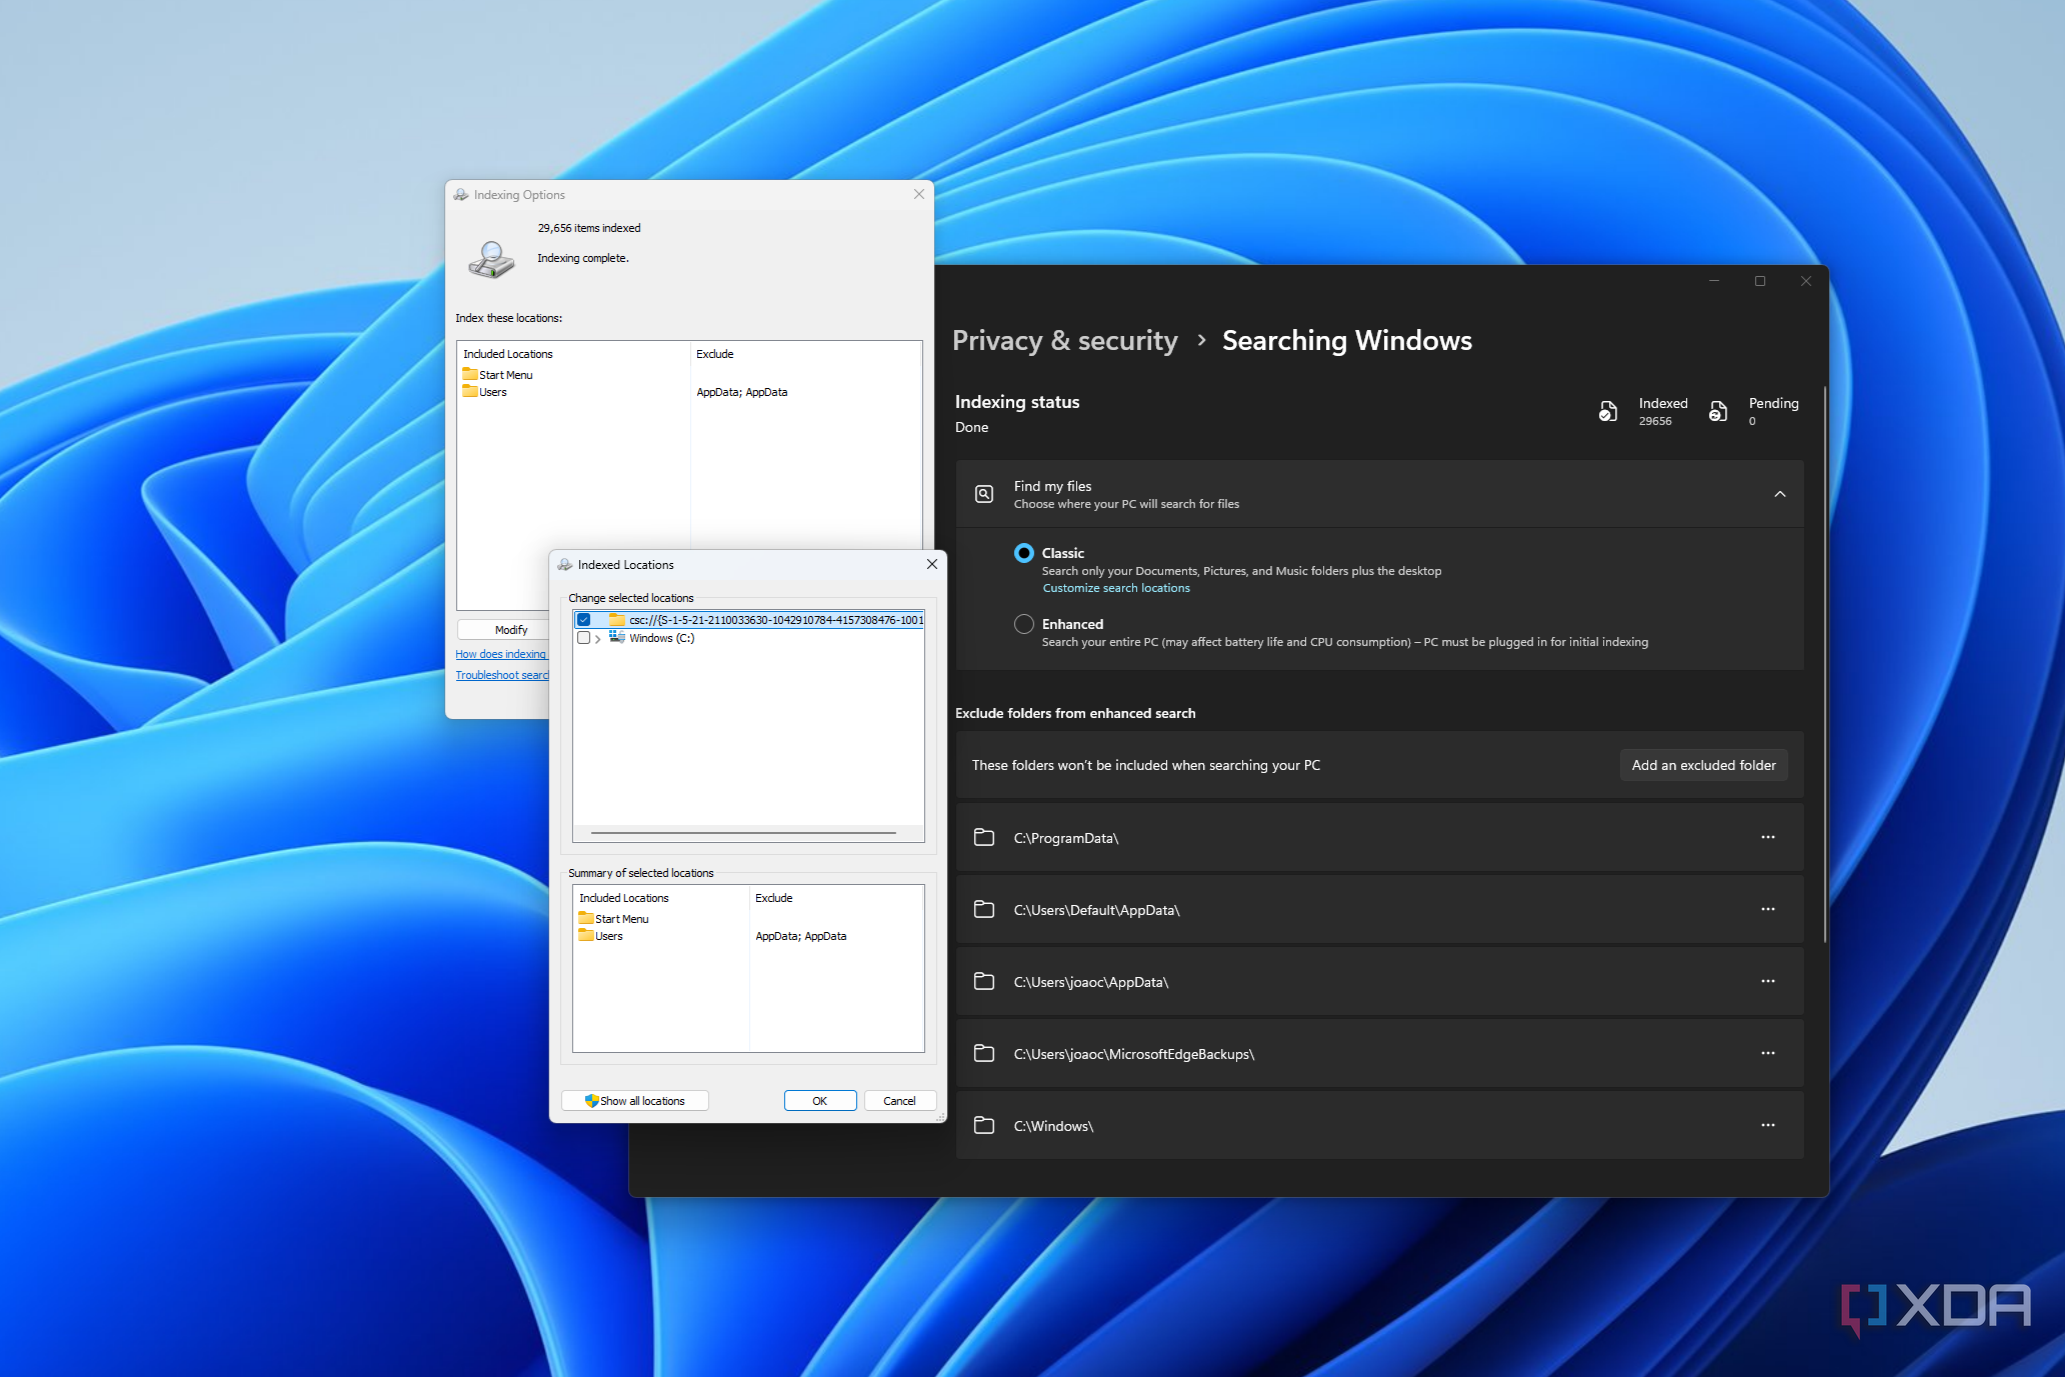Viewport: 2065px width, 1377px height.
Task: Check the Windows (C:) checkbox
Action: pos(584,637)
